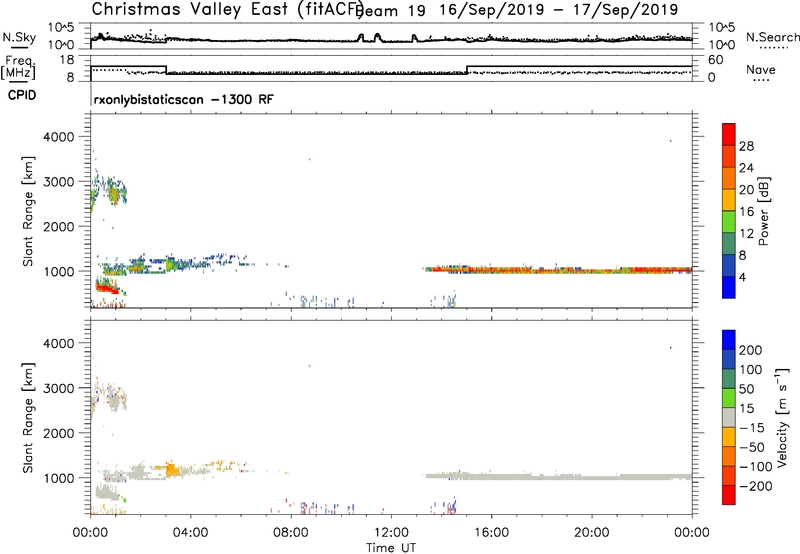Viewport: 800px width, 554px height.
Task: Click the 'N.Search' legend label
Action: pos(773,37)
